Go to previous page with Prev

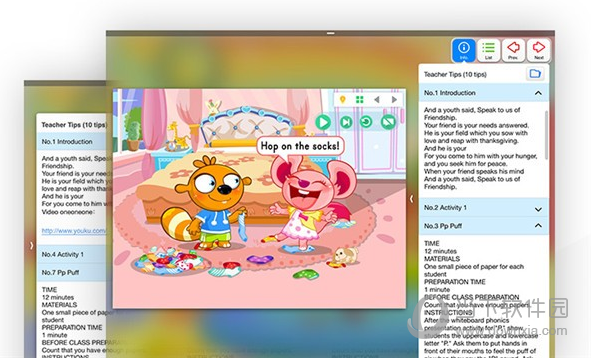tap(513, 50)
